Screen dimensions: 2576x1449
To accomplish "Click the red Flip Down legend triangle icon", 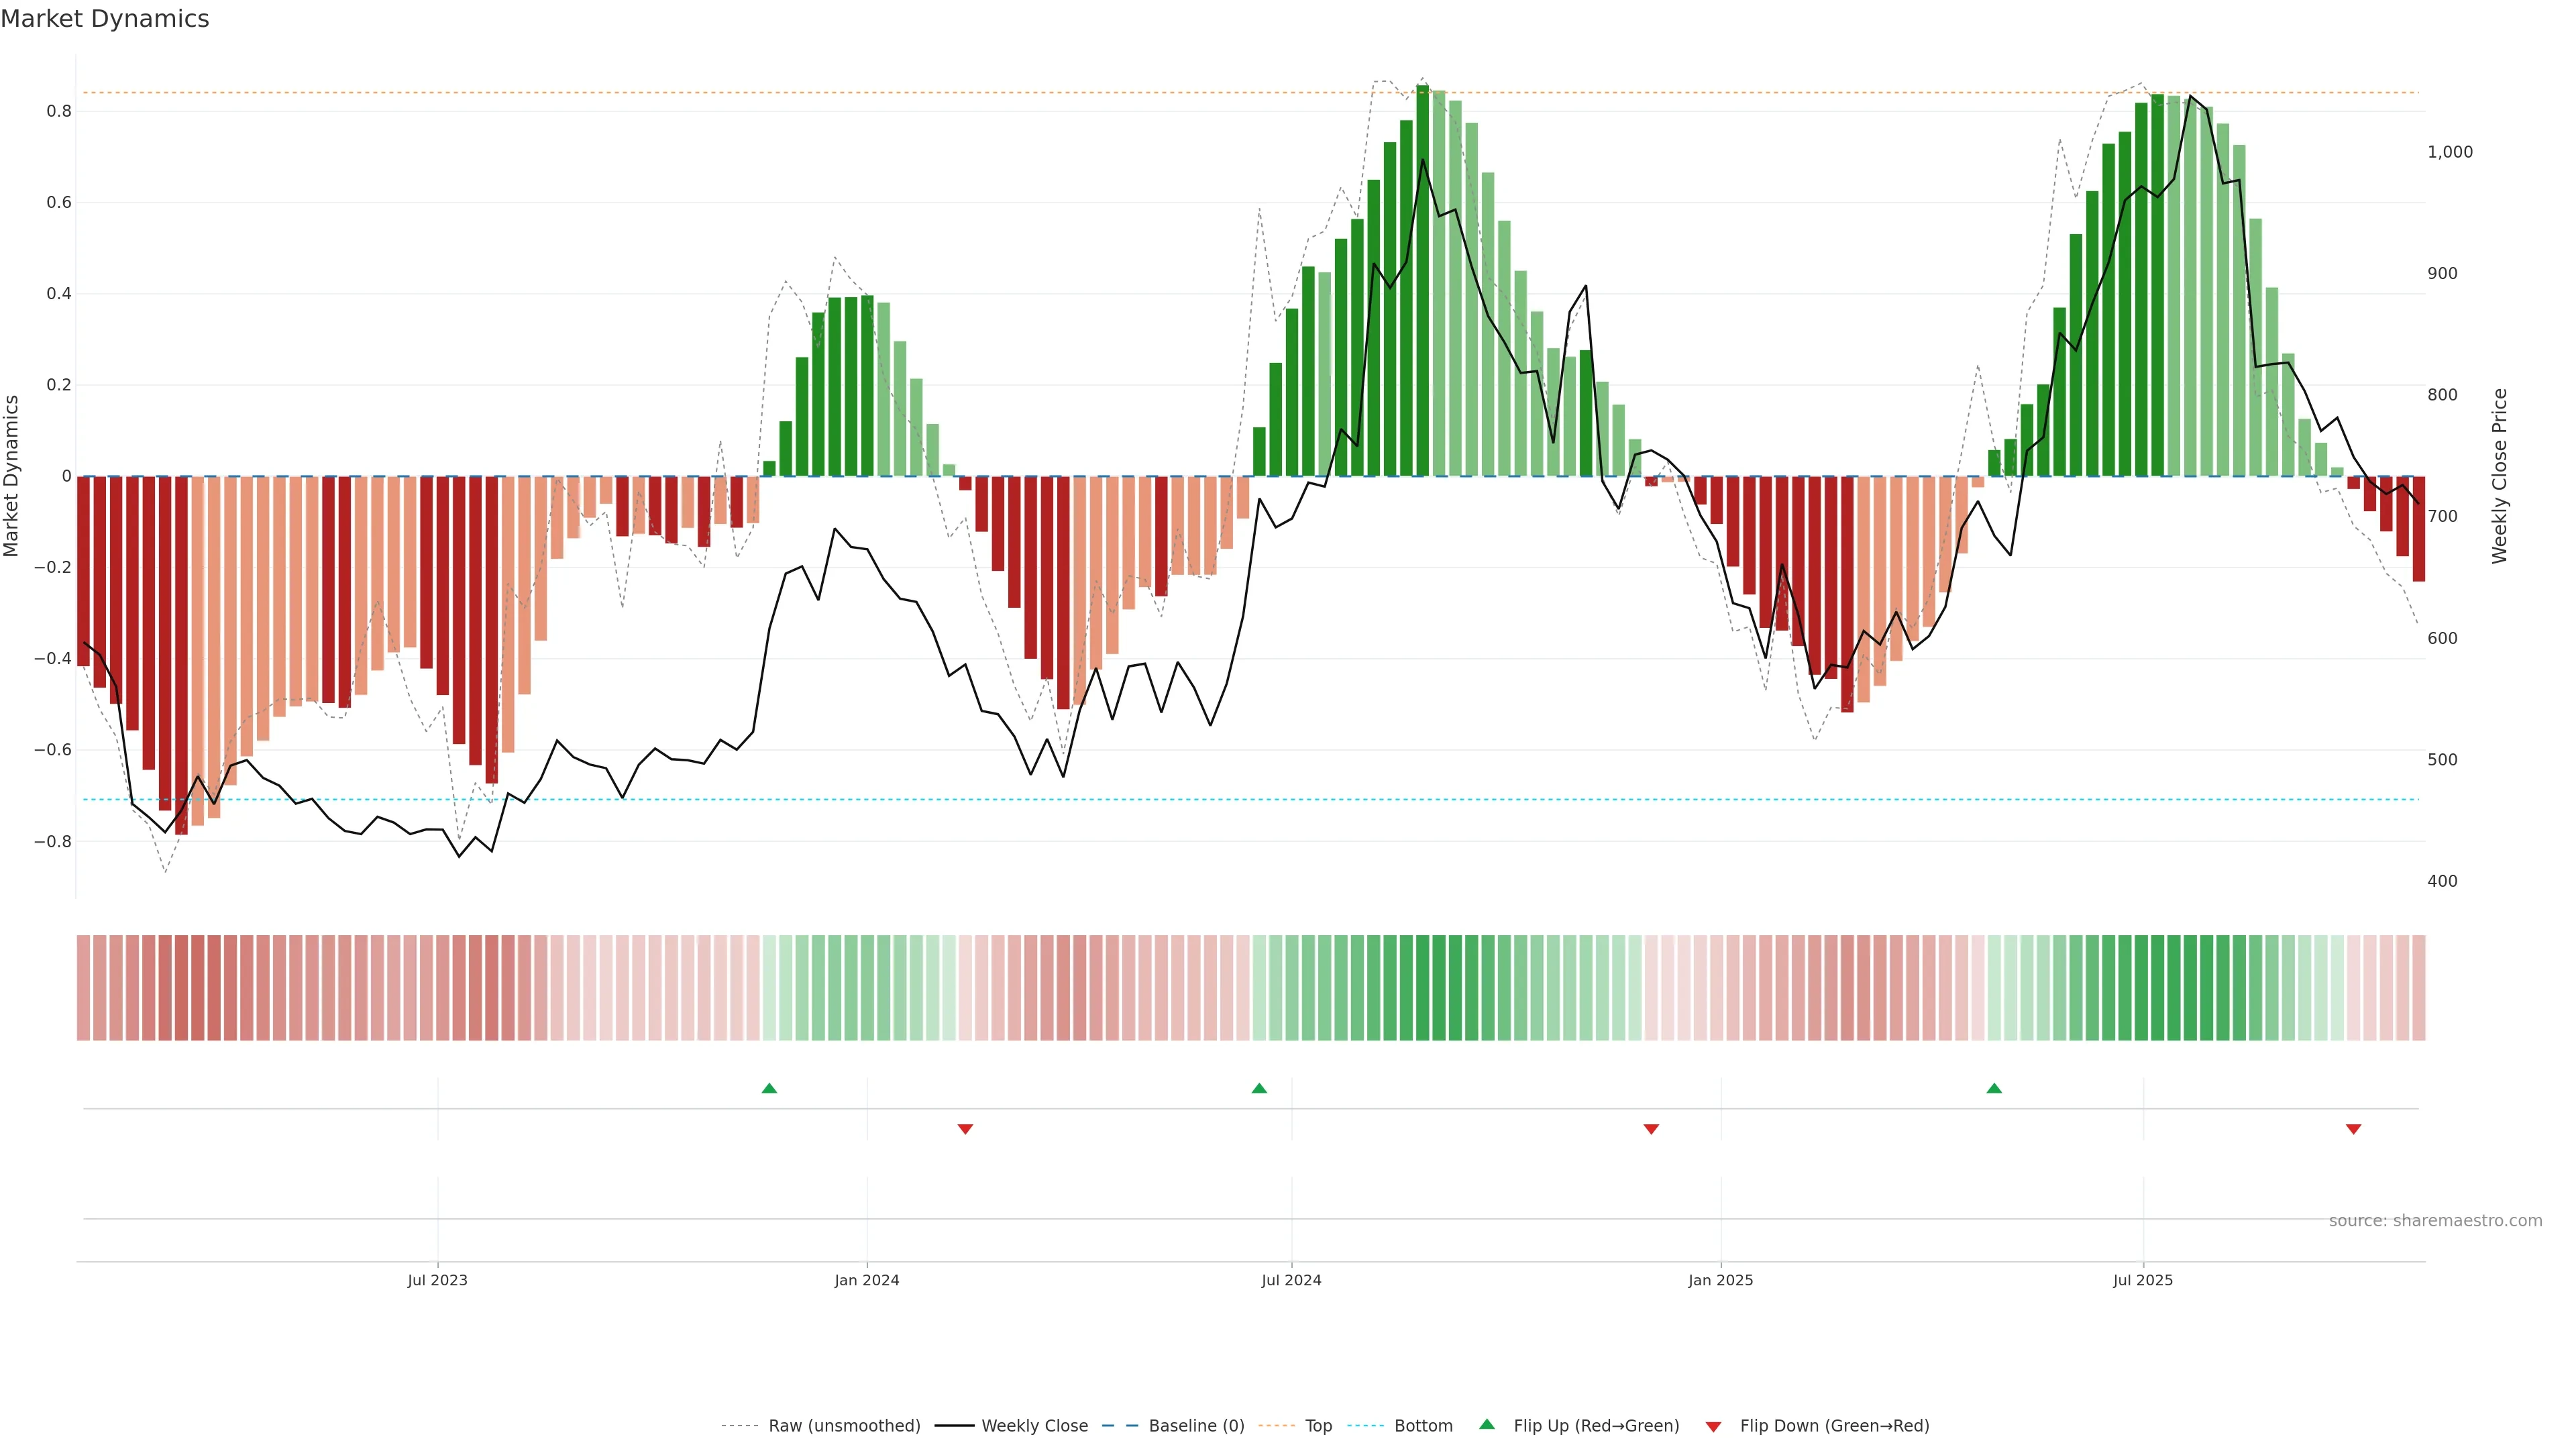I will tap(1713, 1426).
